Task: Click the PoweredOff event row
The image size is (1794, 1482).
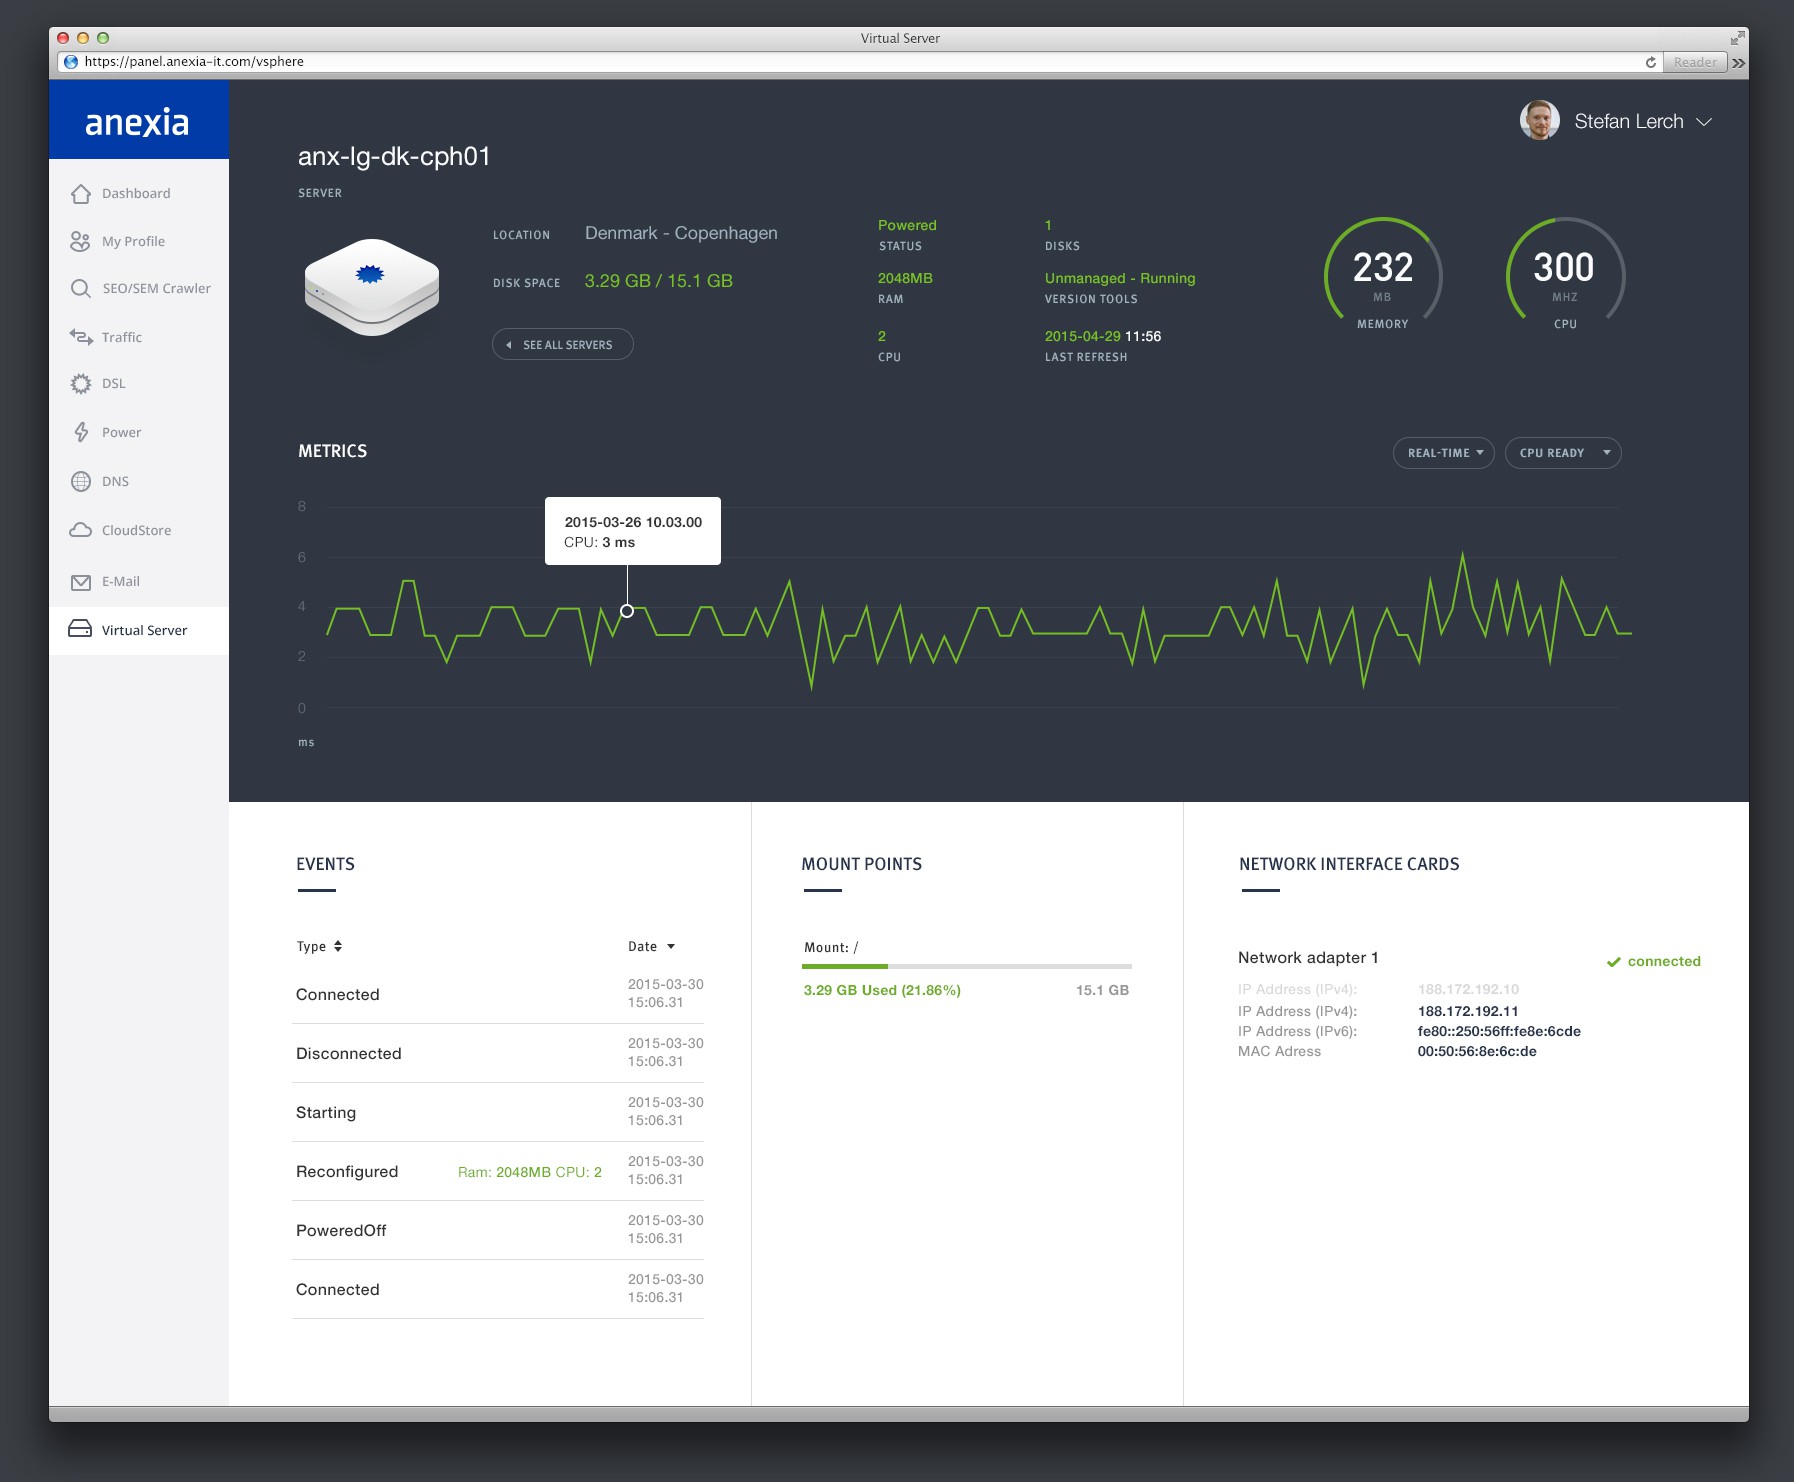Action: click(498, 1230)
